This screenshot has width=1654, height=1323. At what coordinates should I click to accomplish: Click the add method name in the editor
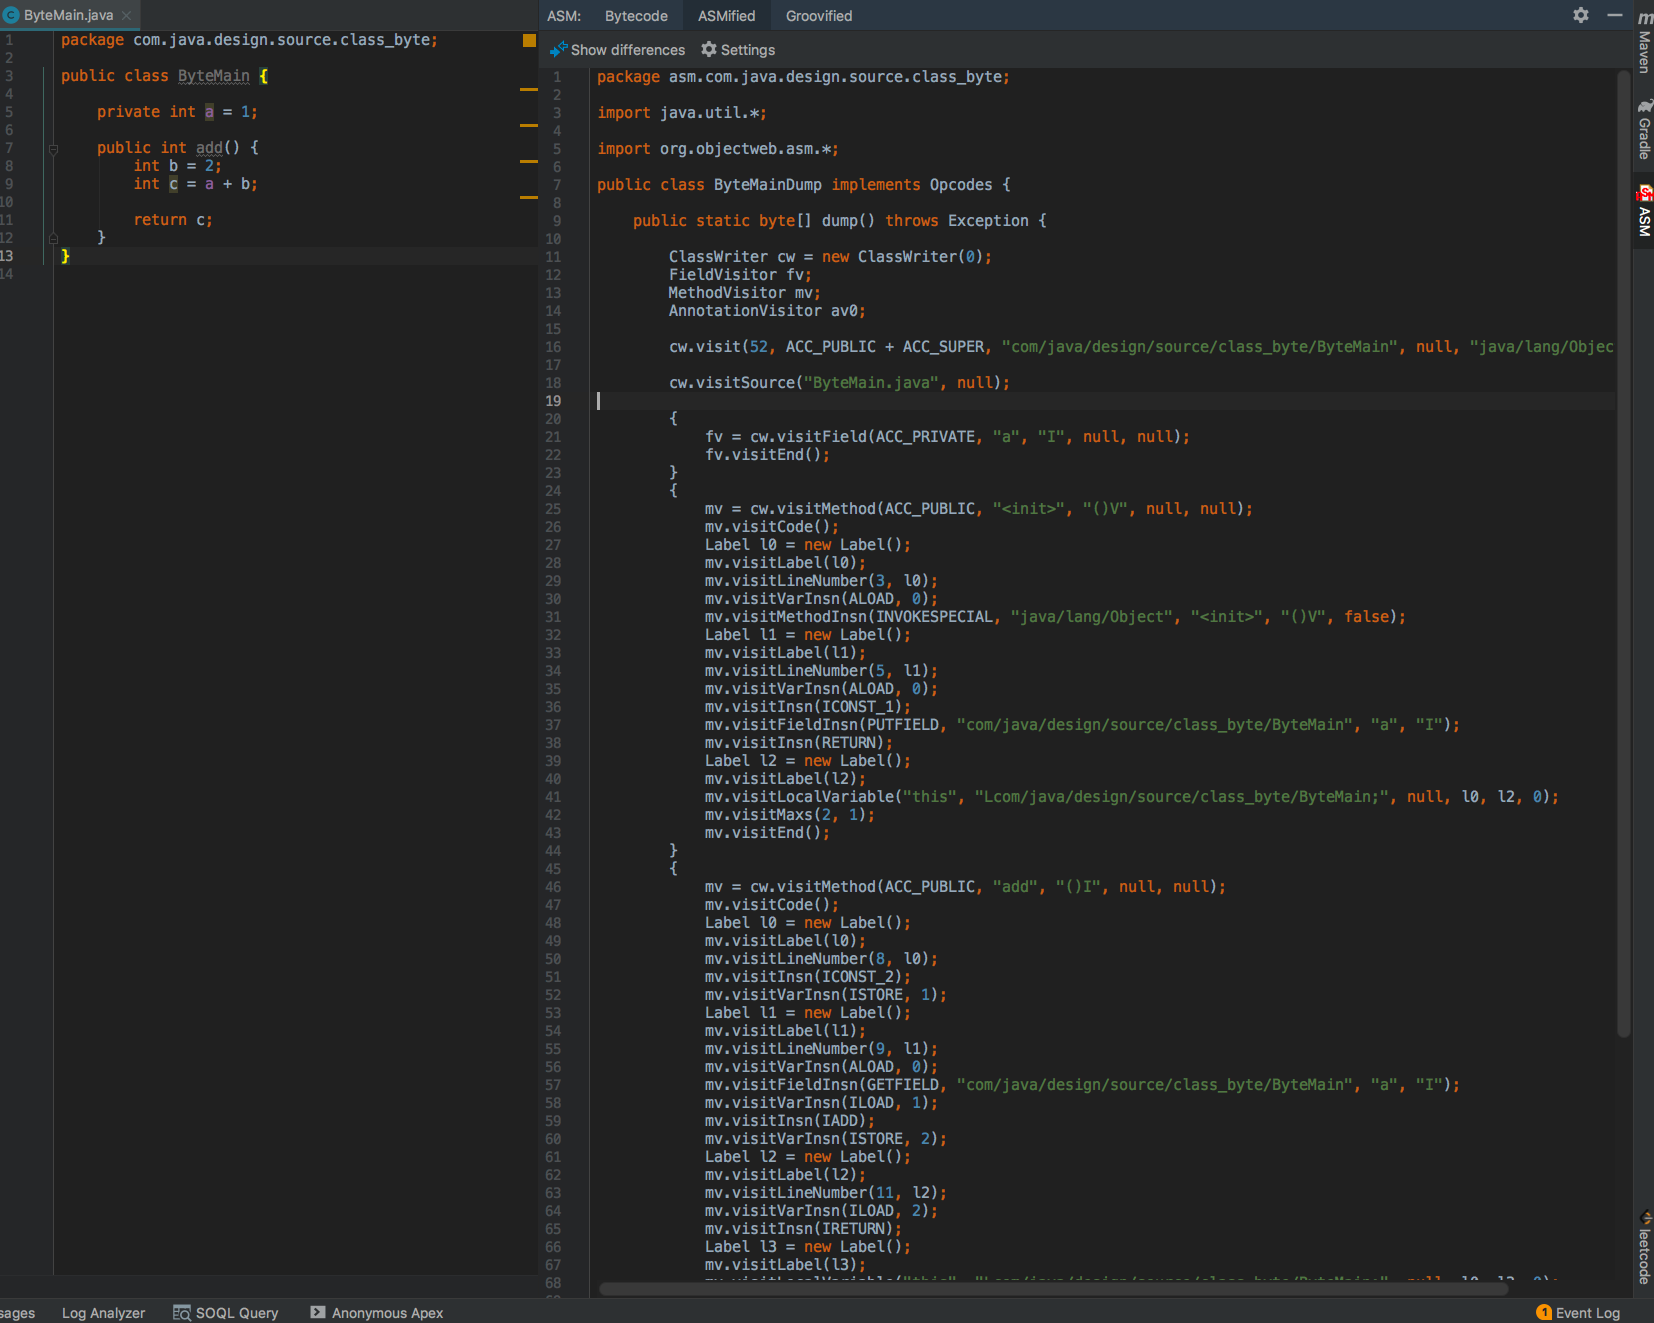coord(209,147)
